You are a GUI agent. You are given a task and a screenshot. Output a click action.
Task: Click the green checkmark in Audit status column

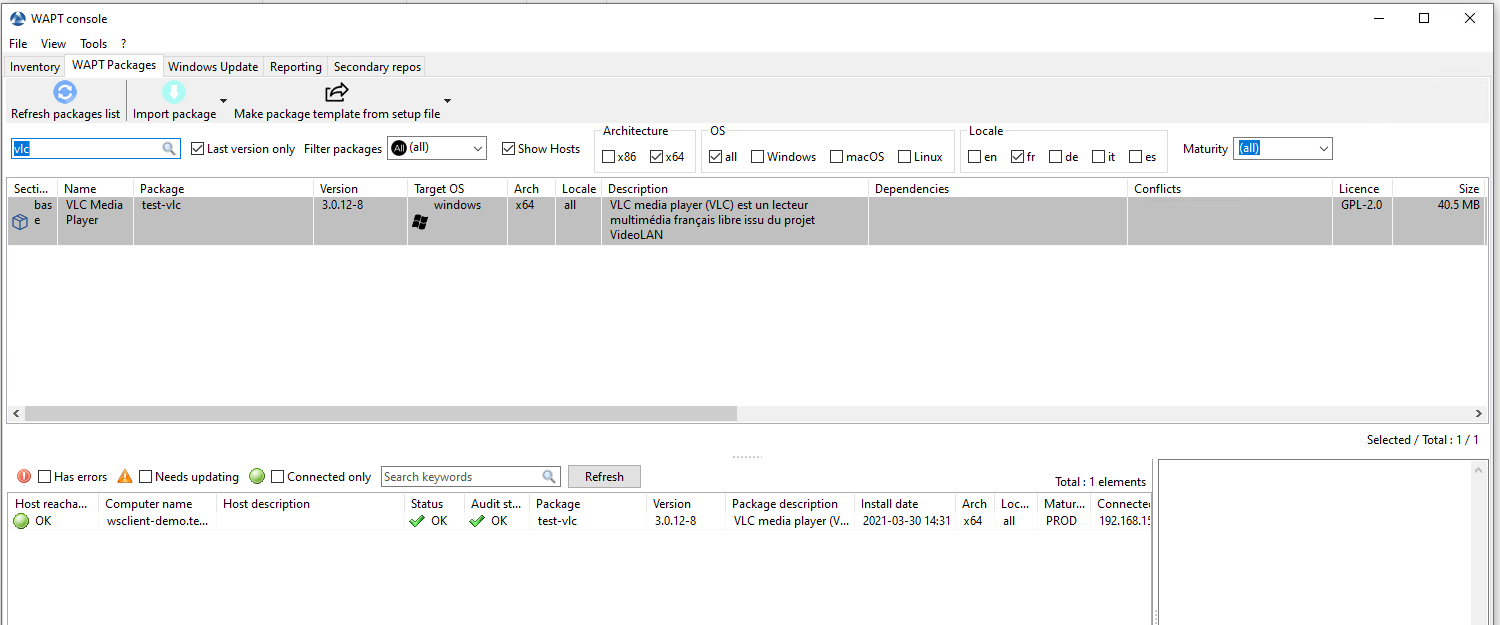pyautogui.click(x=478, y=521)
